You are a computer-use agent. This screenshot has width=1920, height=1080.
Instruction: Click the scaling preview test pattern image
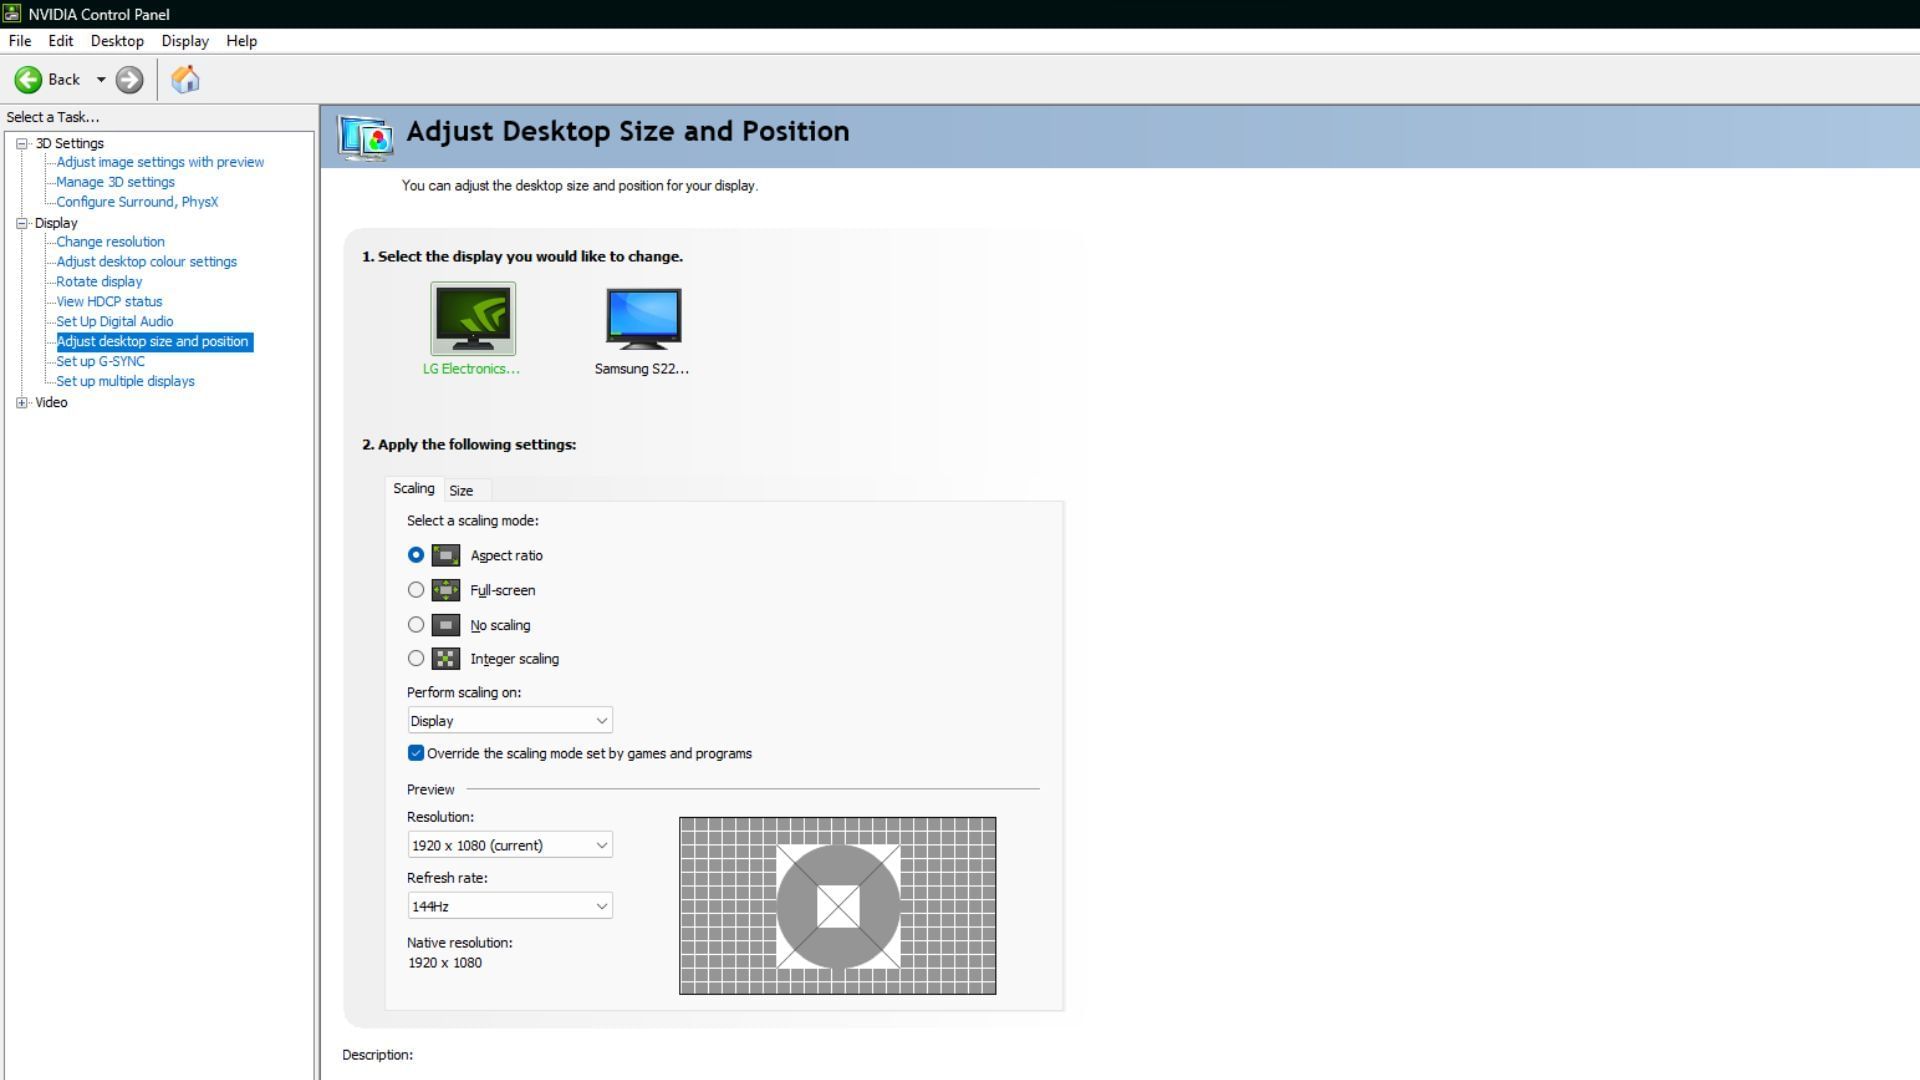click(x=838, y=905)
